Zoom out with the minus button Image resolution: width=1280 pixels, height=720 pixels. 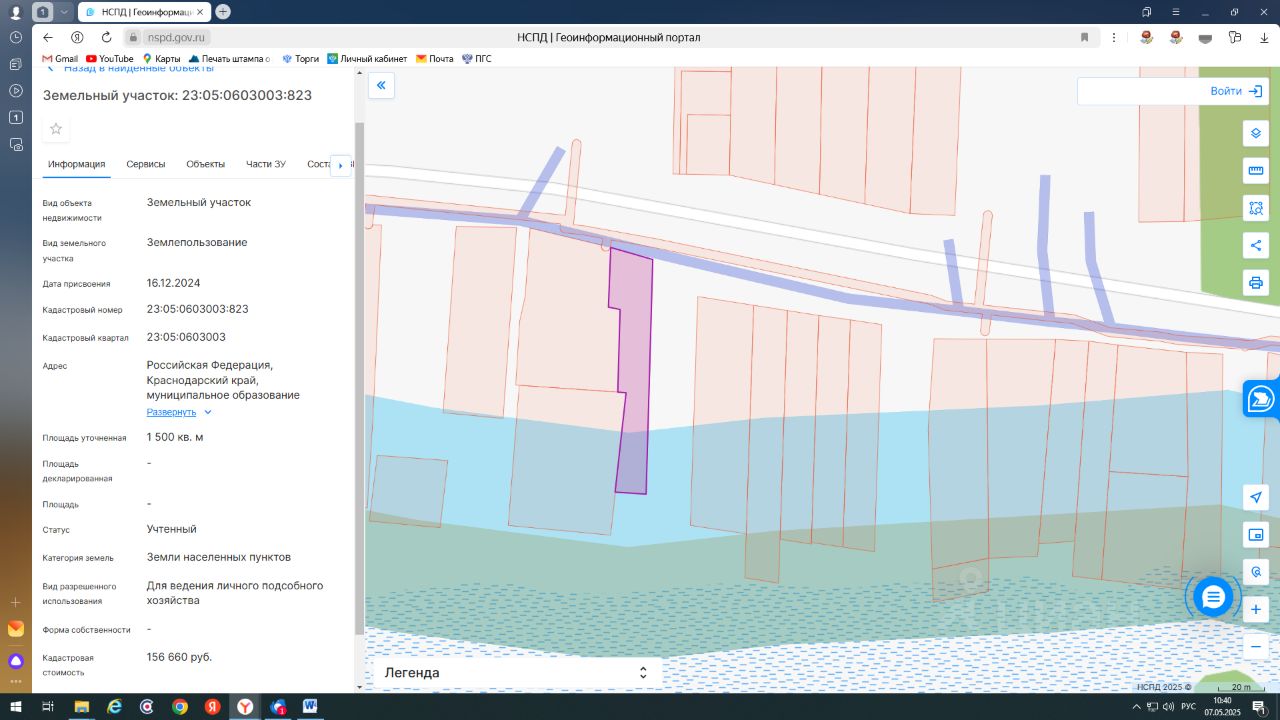pyautogui.click(x=1256, y=646)
